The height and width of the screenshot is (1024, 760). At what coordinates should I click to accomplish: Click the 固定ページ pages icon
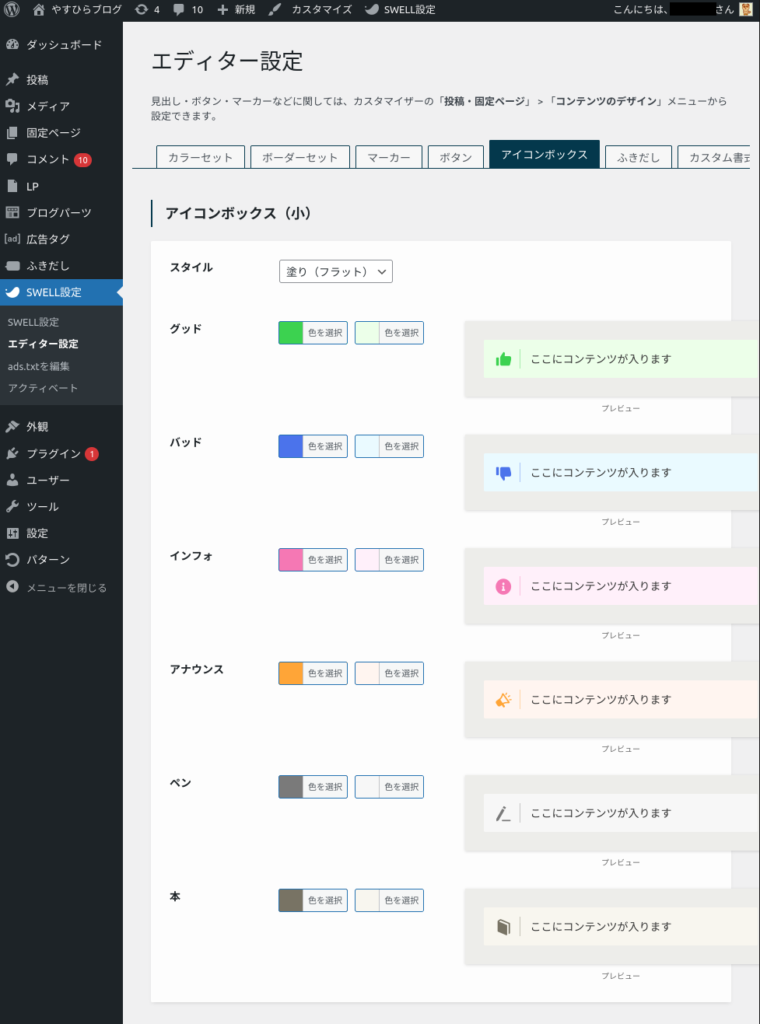(x=12, y=133)
